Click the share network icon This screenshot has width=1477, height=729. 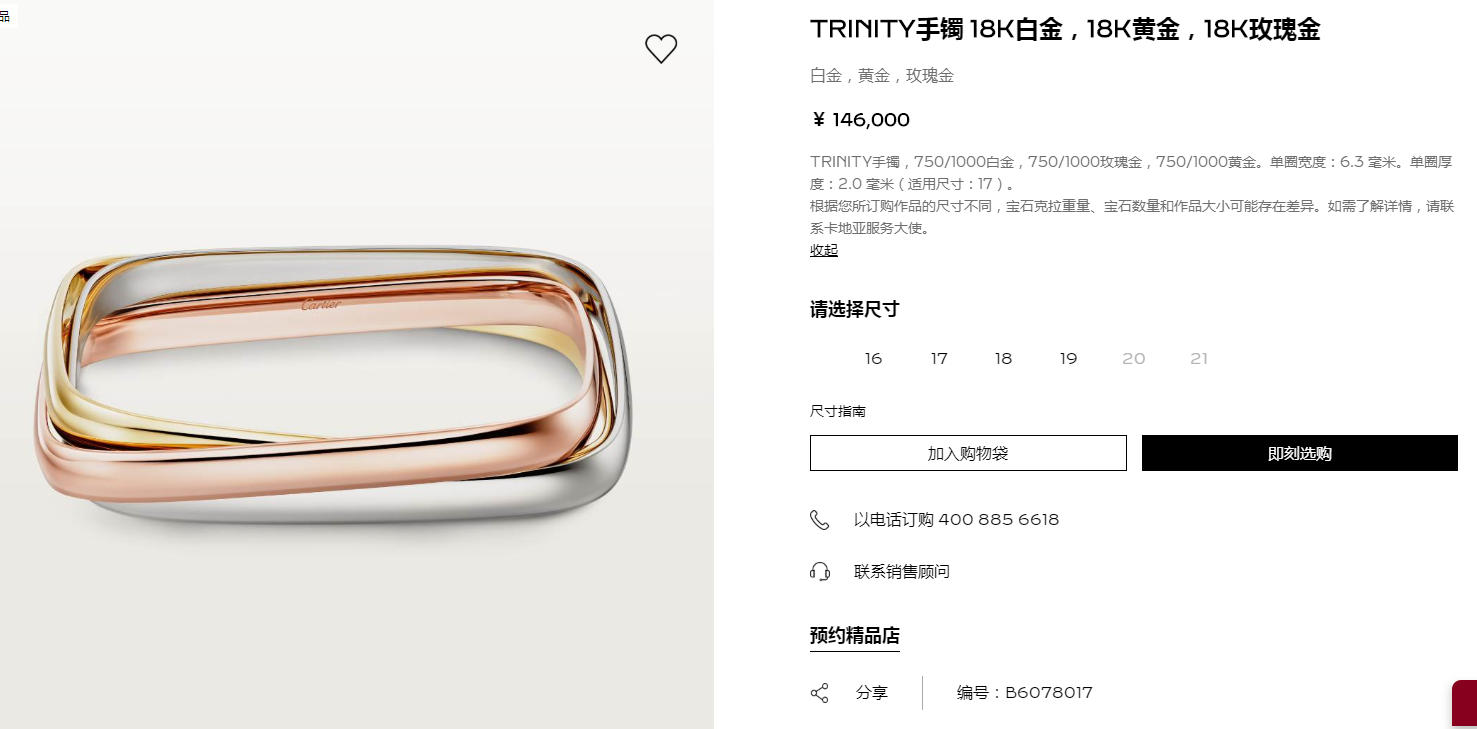819,693
